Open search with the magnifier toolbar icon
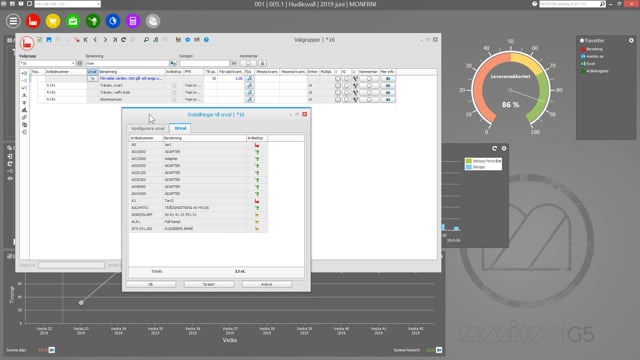This screenshot has width=640, height=360. click(146, 40)
